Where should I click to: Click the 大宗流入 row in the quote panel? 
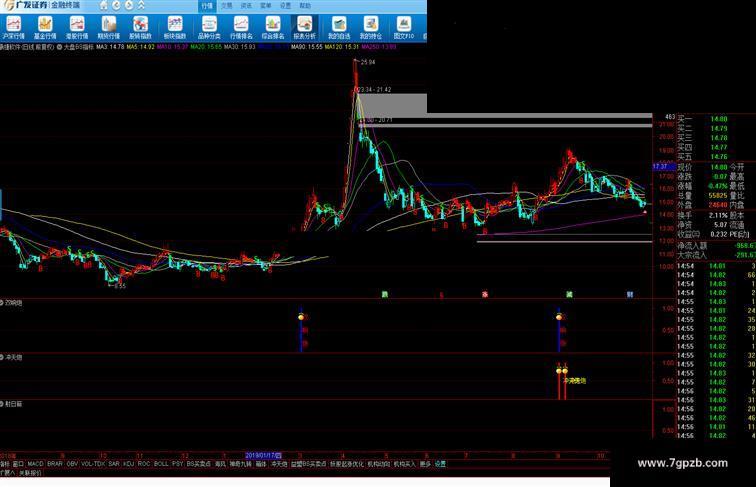716,255
